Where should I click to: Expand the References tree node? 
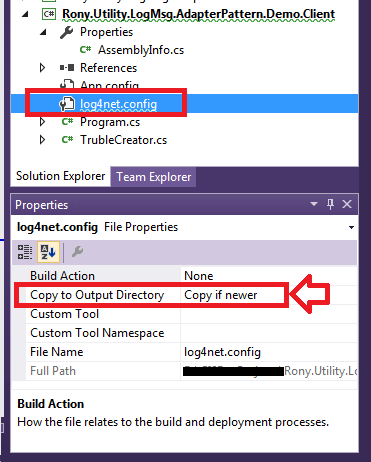point(42,68)
